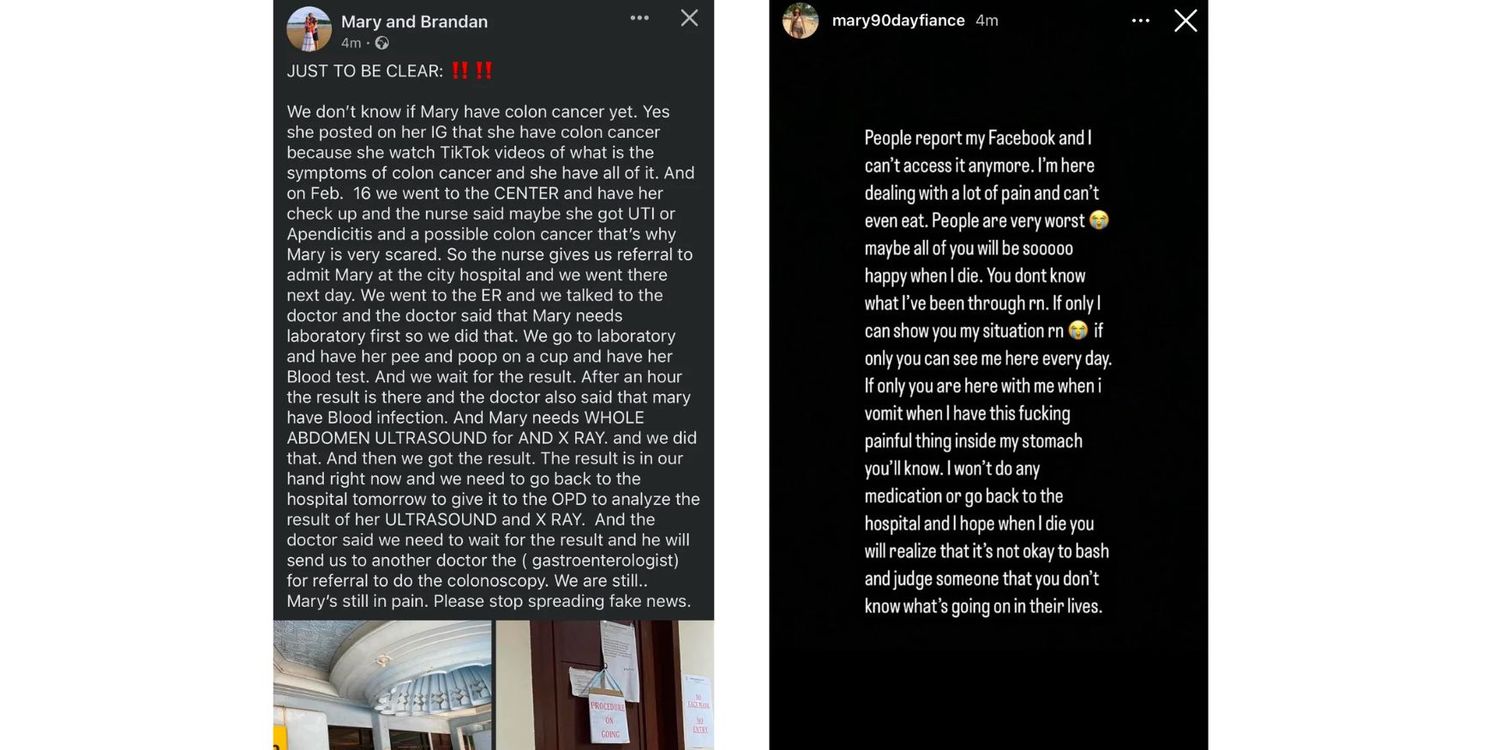The width and height of the screenshot is (1500, 750).
Task: Click the Mary and Brandan profile picture
Action: [309, 29]
